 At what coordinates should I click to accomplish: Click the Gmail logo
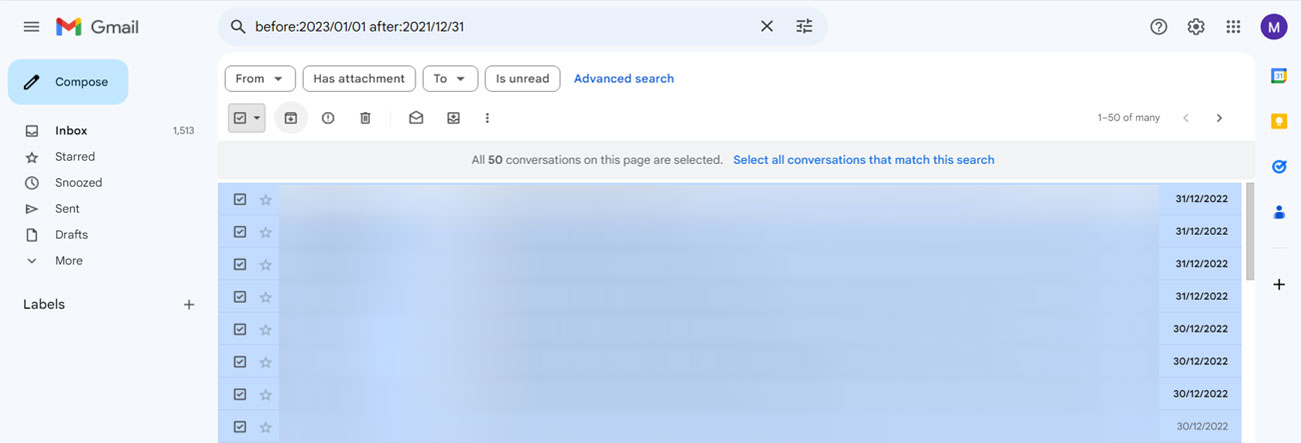tap(96, 27)
